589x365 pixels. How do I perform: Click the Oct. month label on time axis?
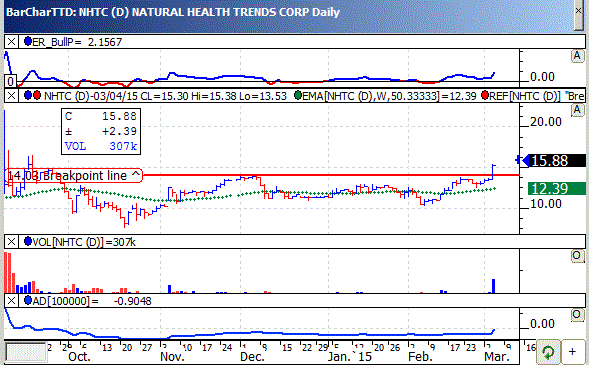79,356
